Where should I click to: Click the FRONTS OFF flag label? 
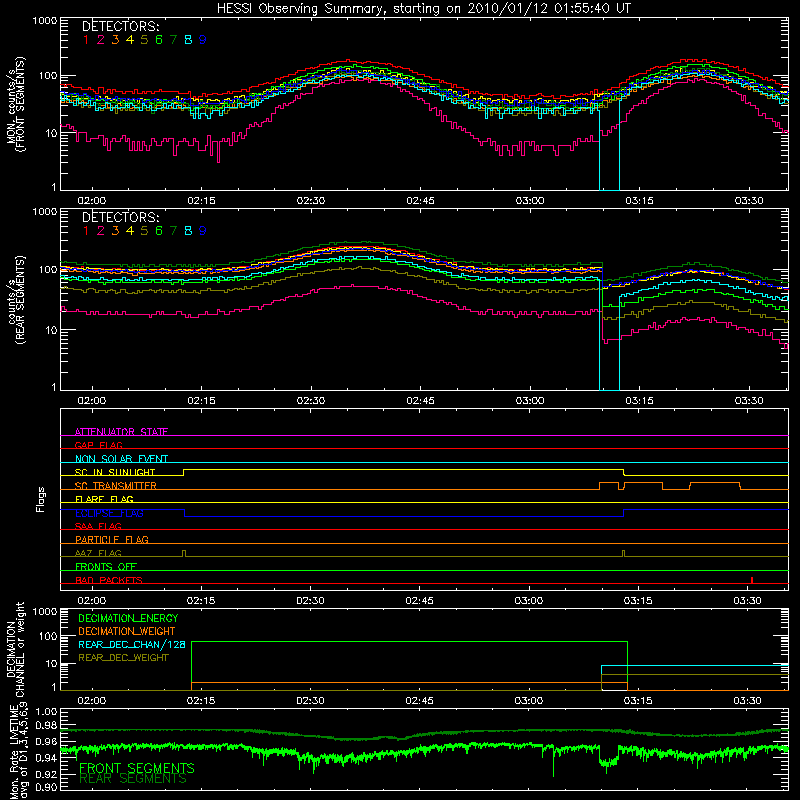pos(106,566)
